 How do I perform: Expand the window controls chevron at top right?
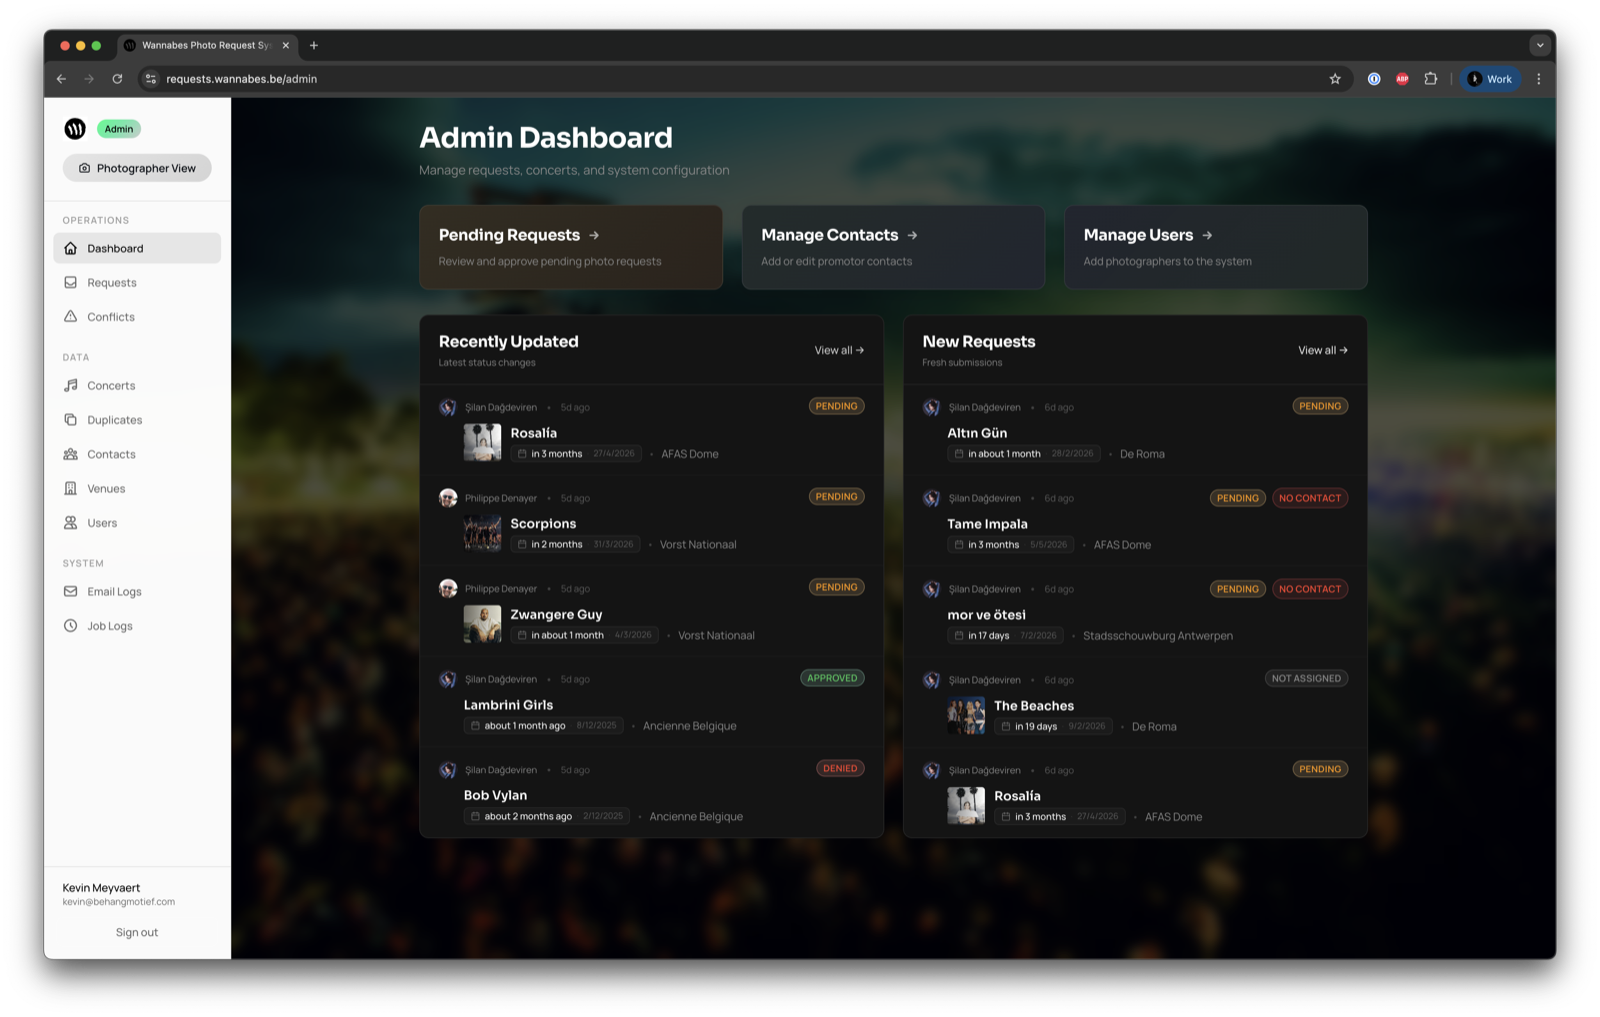(x=1540, y=45)
